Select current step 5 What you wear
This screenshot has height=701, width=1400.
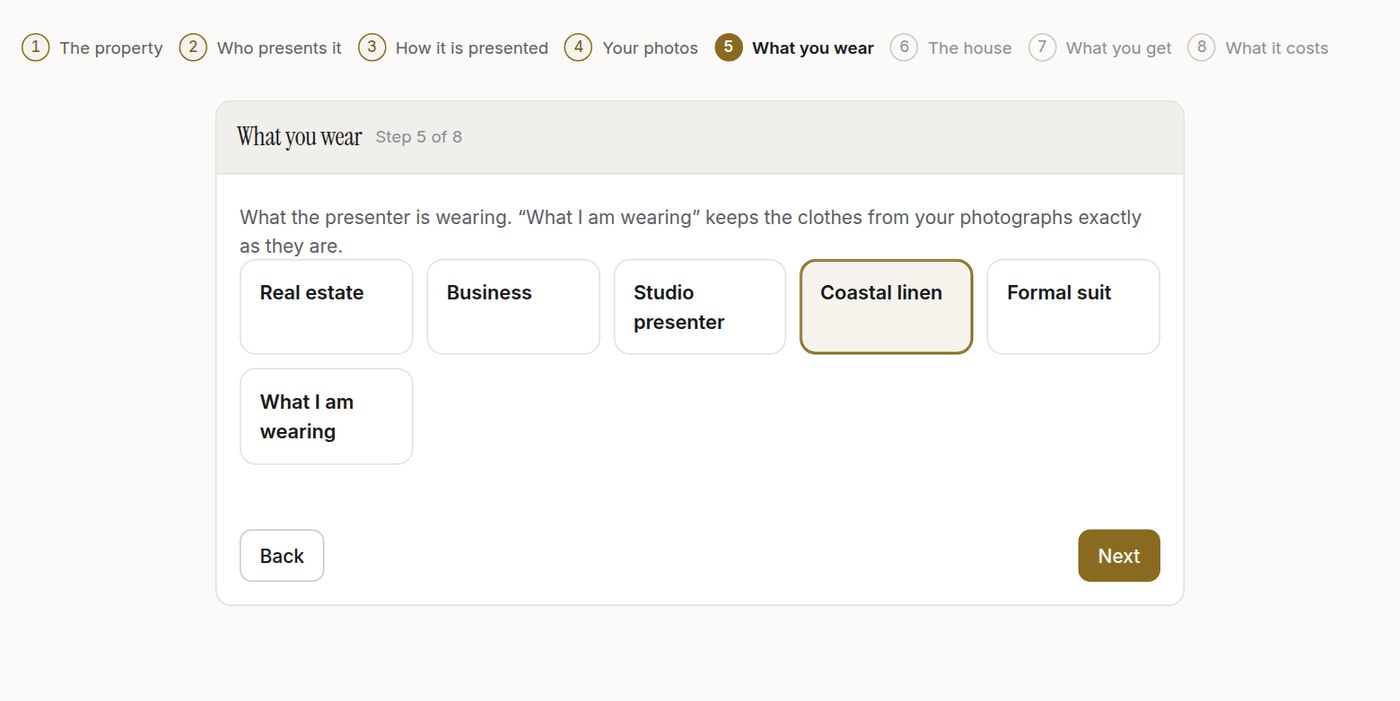[x=794, y=48]
